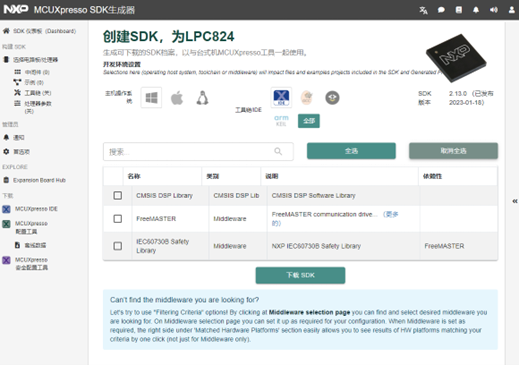Click the middleware grid icon in sidebar
This screenshot has height=365, width=519.
(17, 72)
